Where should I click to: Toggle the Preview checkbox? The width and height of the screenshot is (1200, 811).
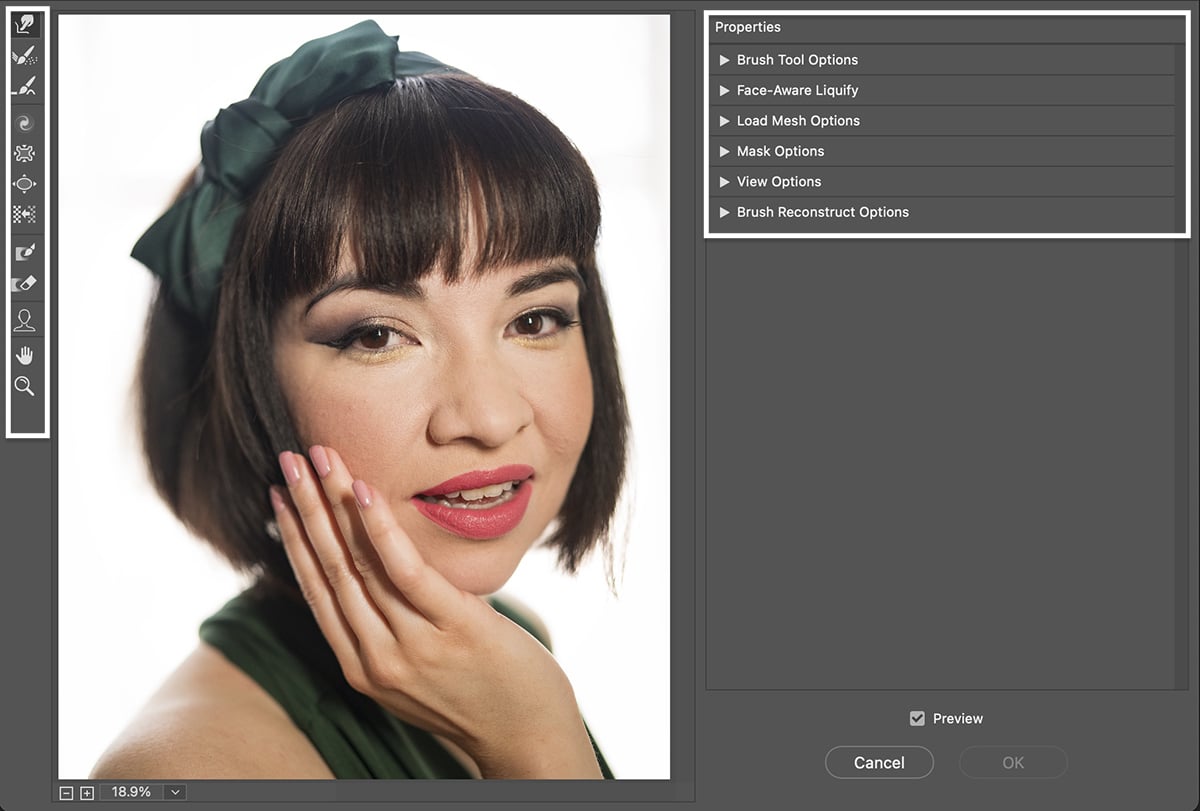pyautogui.click(x=917, y=718)
